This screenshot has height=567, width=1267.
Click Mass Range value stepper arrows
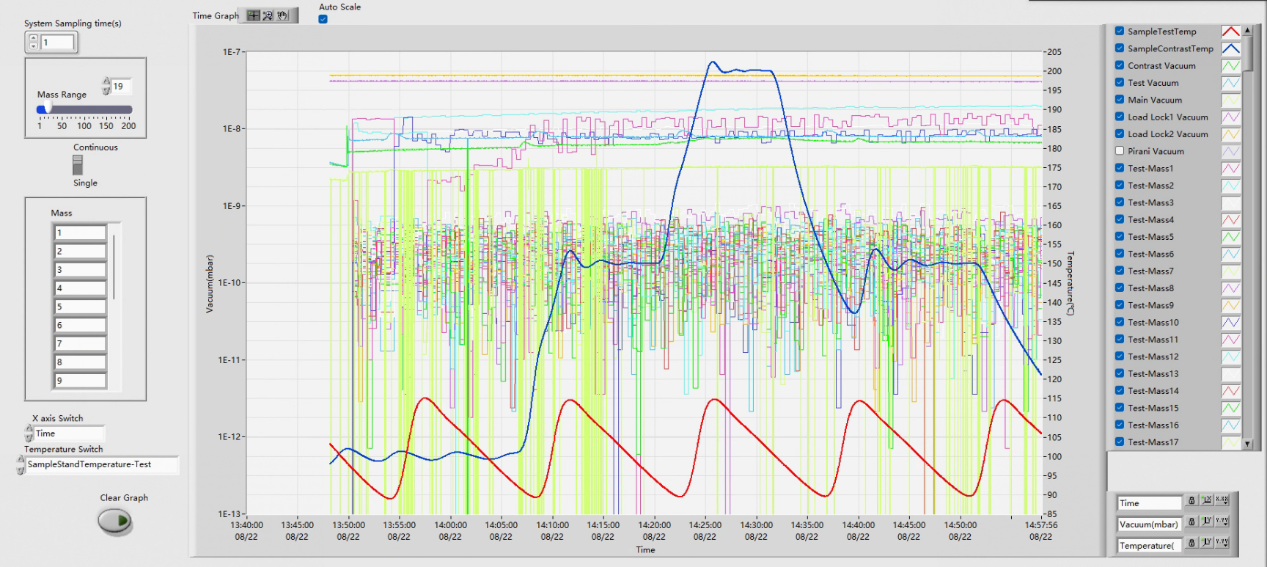(106, 86)
